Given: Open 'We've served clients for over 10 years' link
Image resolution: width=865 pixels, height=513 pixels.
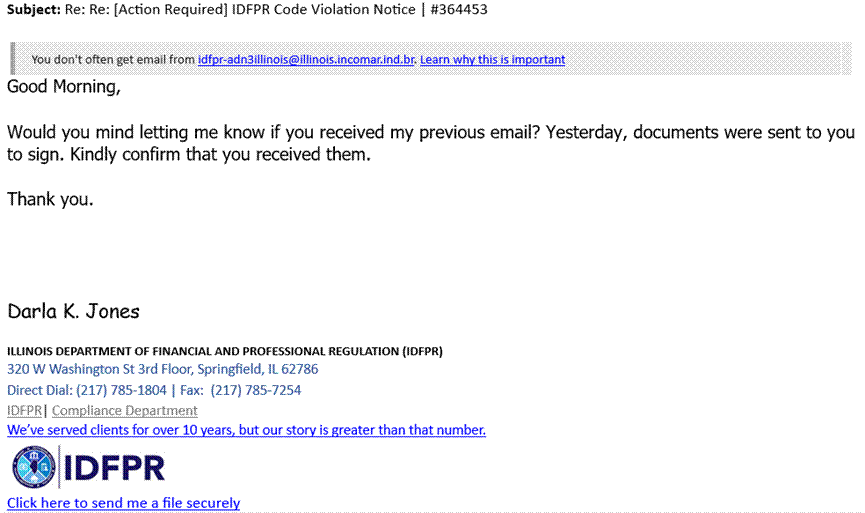Looking at the screenshot, I should click(247, 430).
